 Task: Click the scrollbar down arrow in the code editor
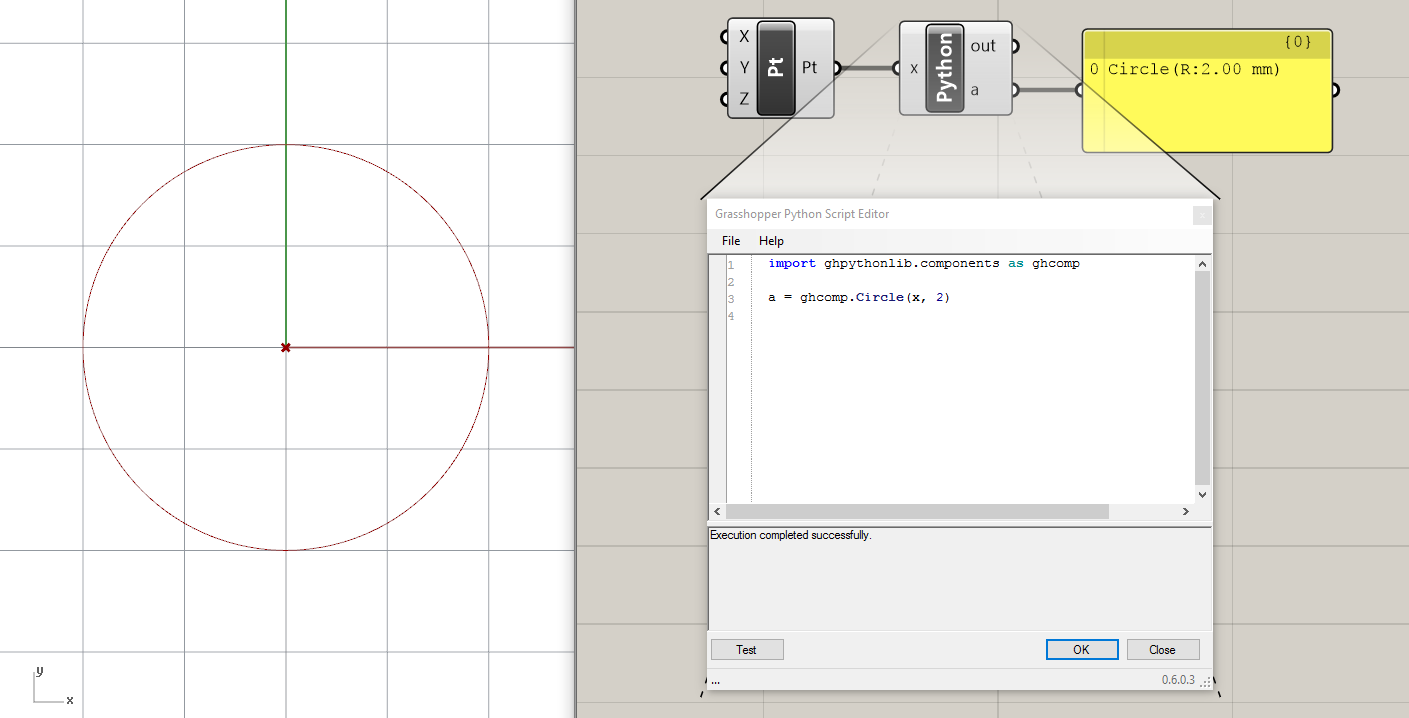pos(1202,494)
